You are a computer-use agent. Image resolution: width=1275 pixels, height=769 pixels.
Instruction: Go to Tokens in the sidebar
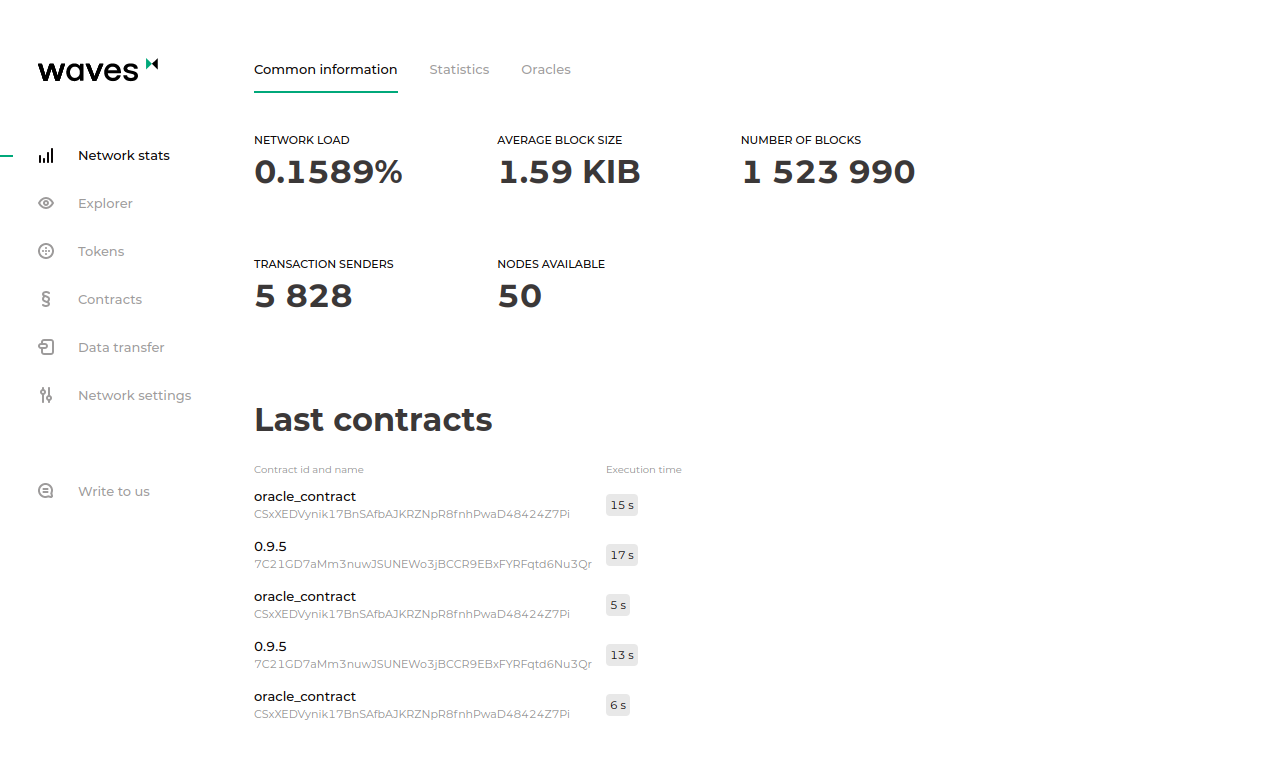(101, 252)
